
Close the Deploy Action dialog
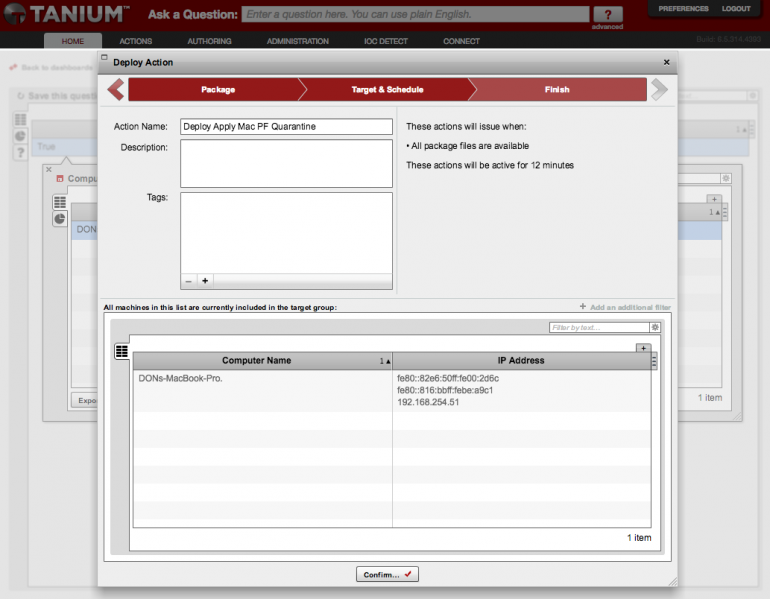click(x=666, y=62)
